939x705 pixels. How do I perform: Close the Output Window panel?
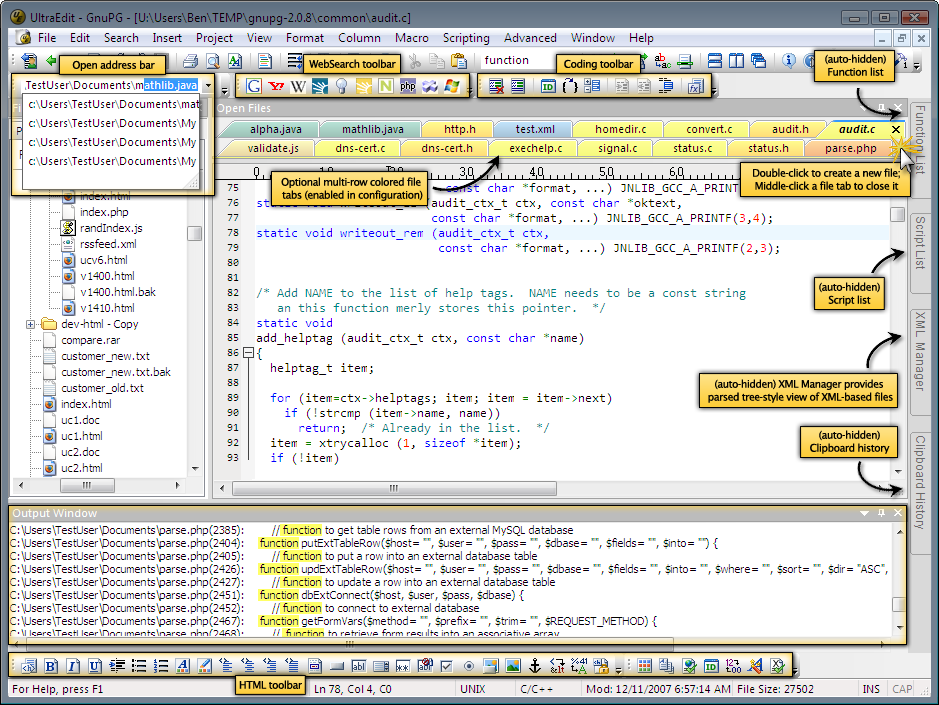898,513
